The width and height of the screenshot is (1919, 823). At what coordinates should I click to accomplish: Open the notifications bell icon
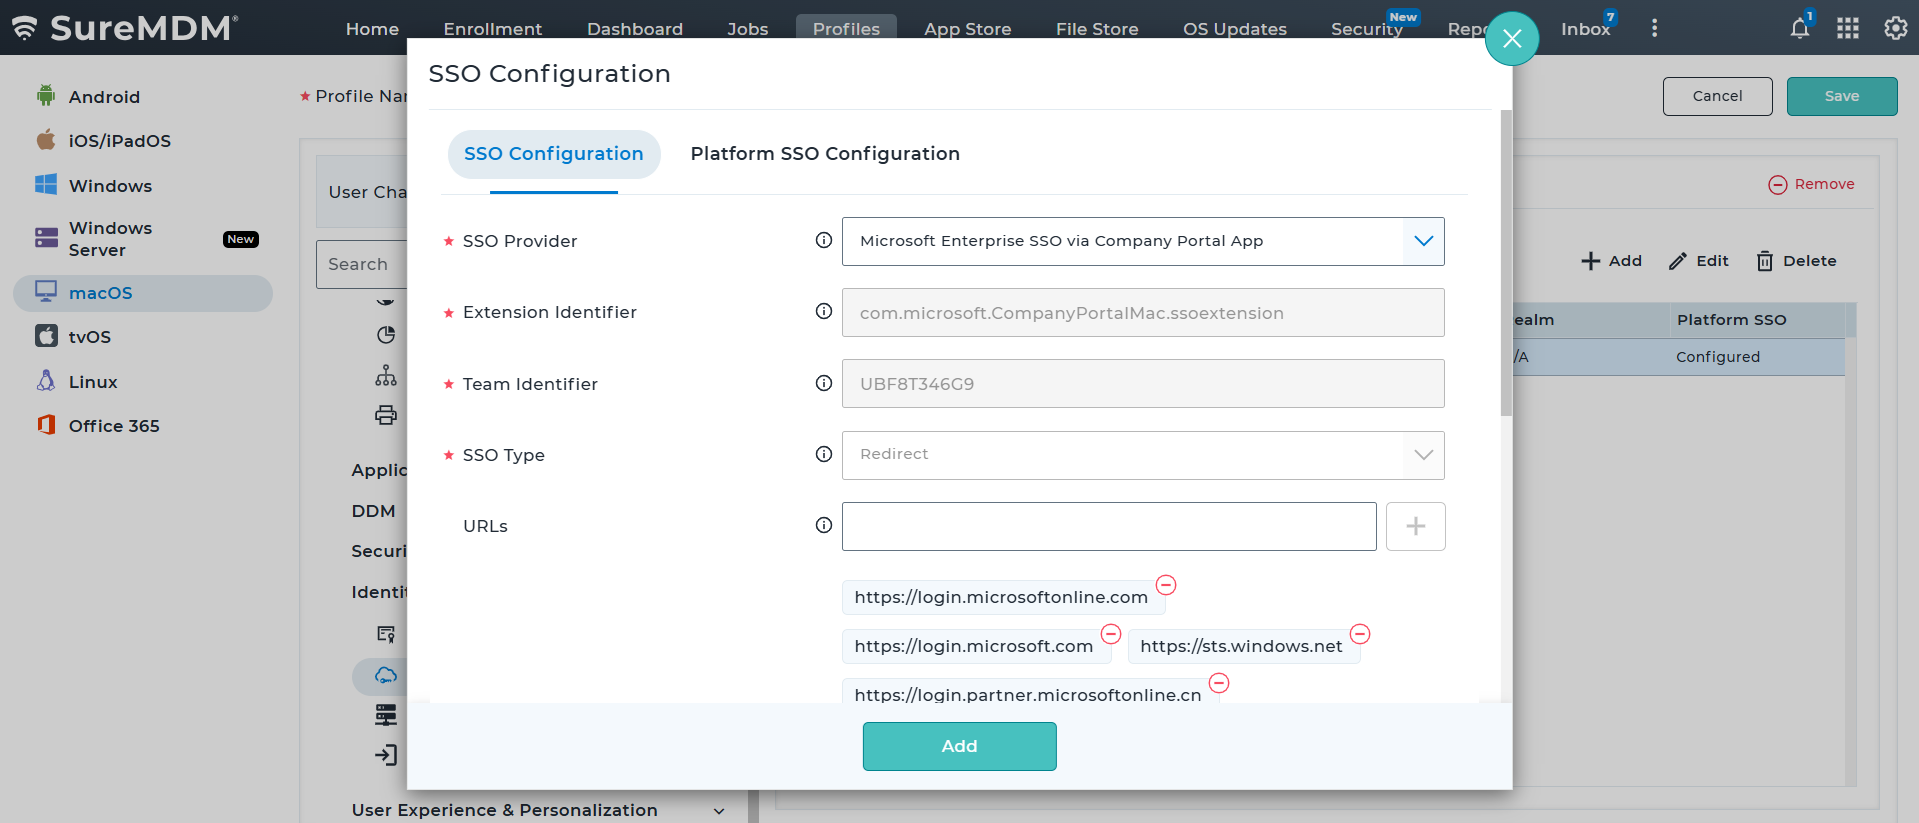[1799, 28]
